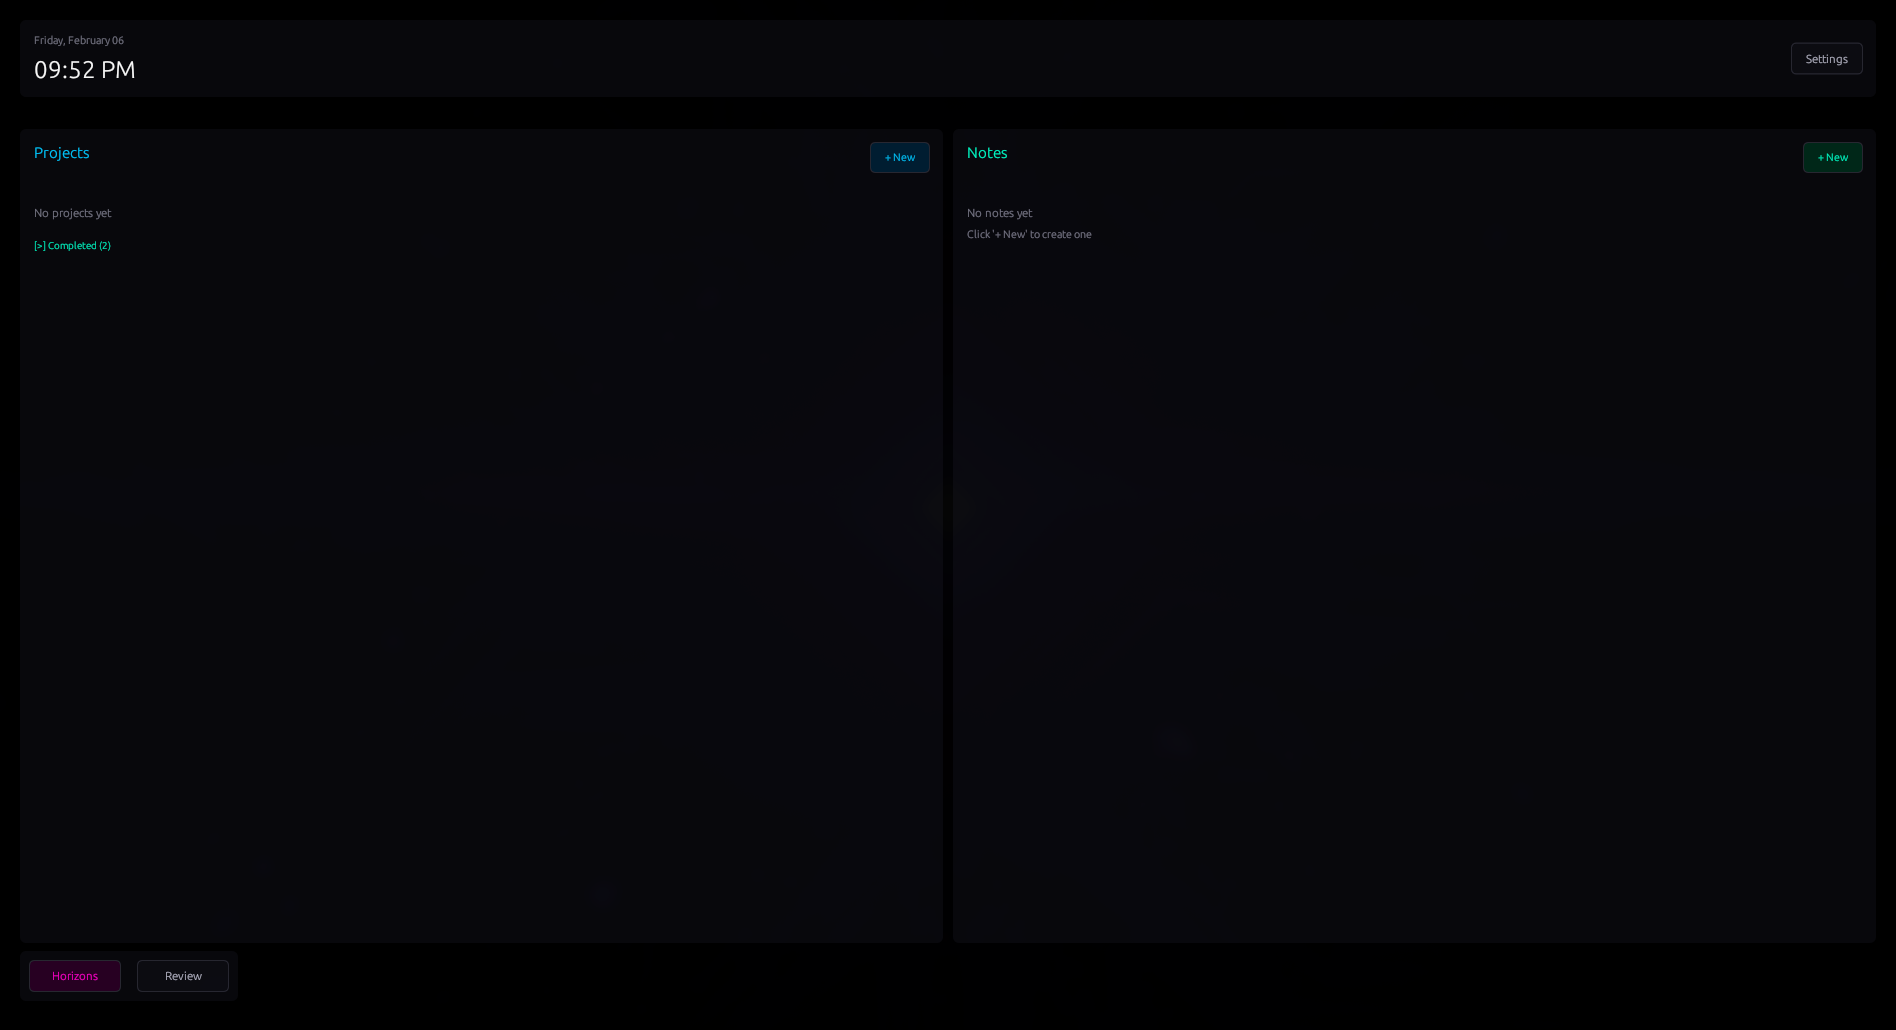This screenshot has height=1030, width=1896.
Task: Click the 'Click + New to create one' hint
Action: point(1029,234)
